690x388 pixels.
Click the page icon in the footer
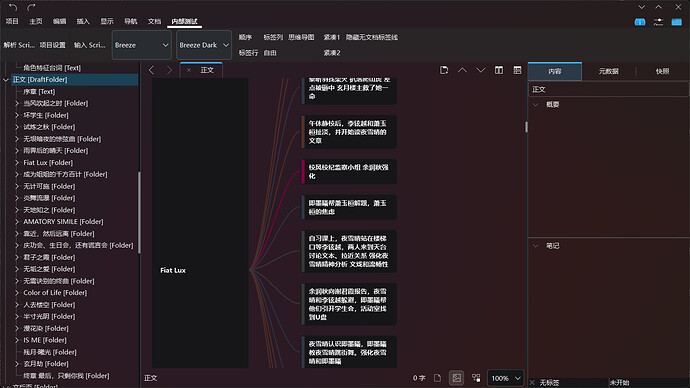click(x=437, y=378)
